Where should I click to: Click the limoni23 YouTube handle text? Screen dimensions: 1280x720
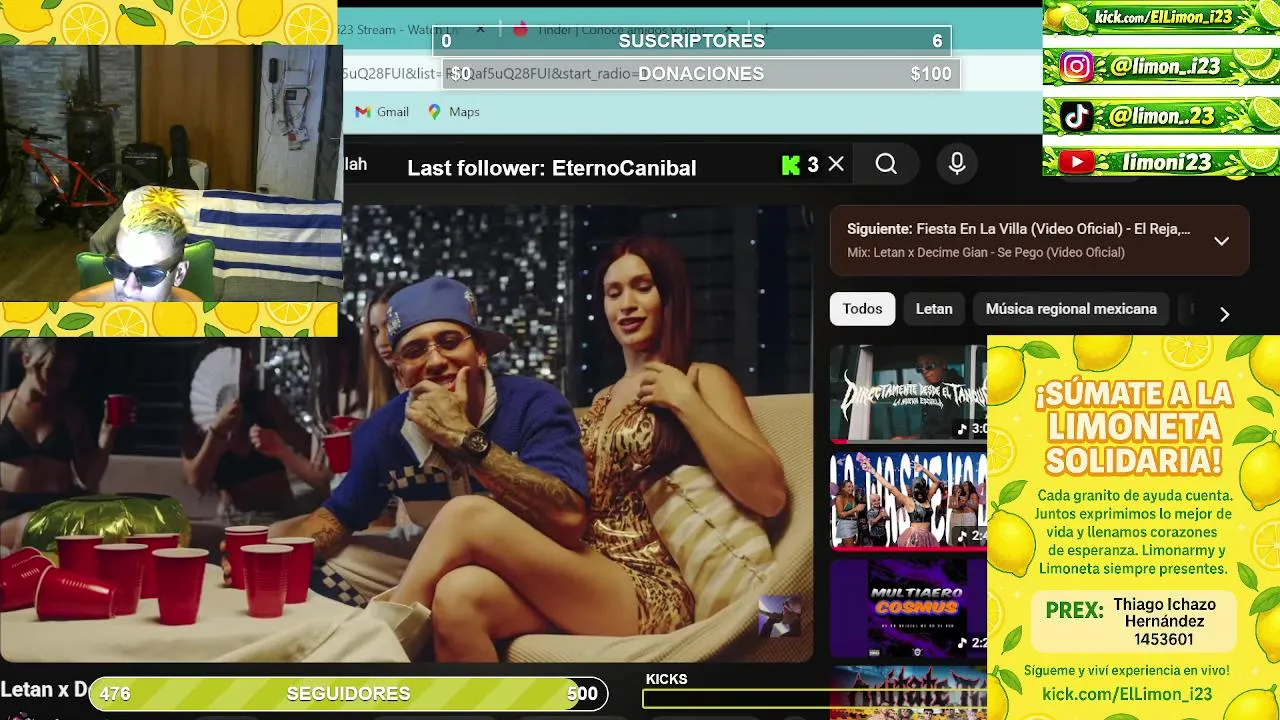(1168, 162)
